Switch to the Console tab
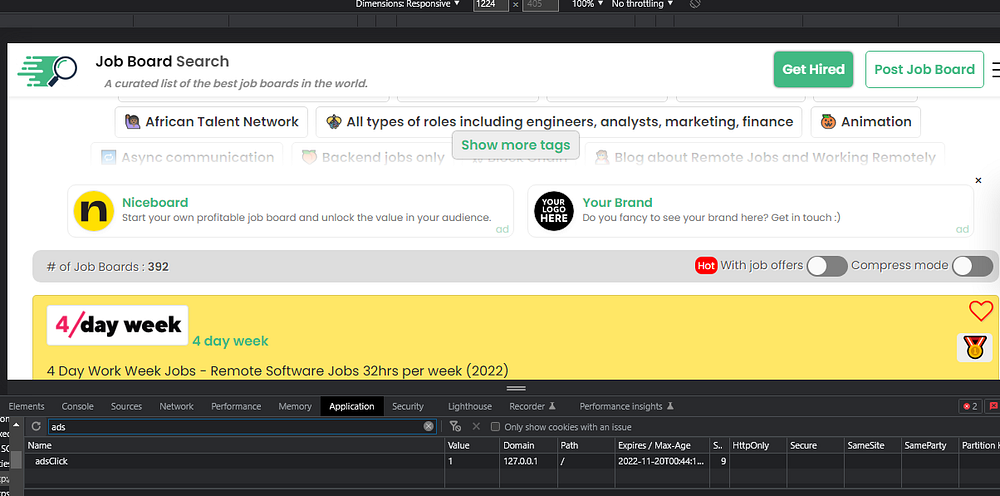The height and width of the screenshot is (496, 1000). tap(78, 406)
